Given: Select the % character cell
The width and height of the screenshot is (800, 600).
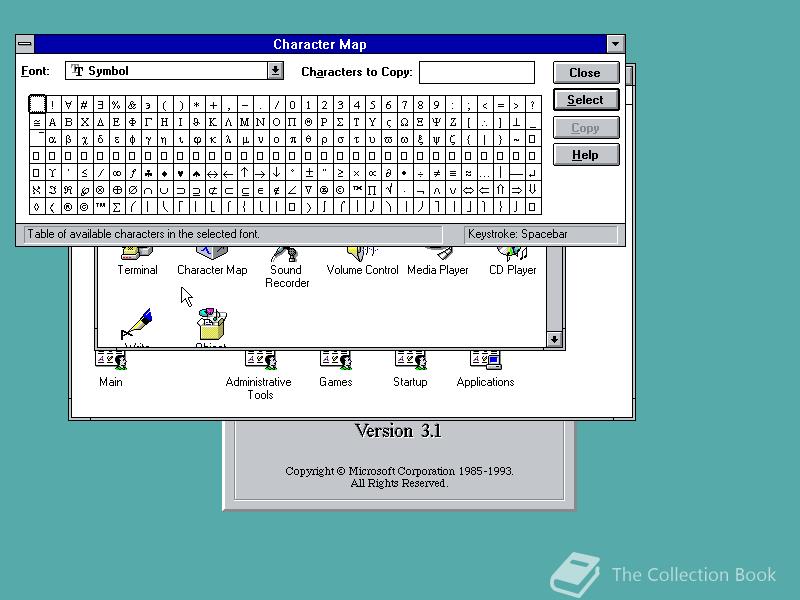Looking at the screenshot, I should (116, 104).
